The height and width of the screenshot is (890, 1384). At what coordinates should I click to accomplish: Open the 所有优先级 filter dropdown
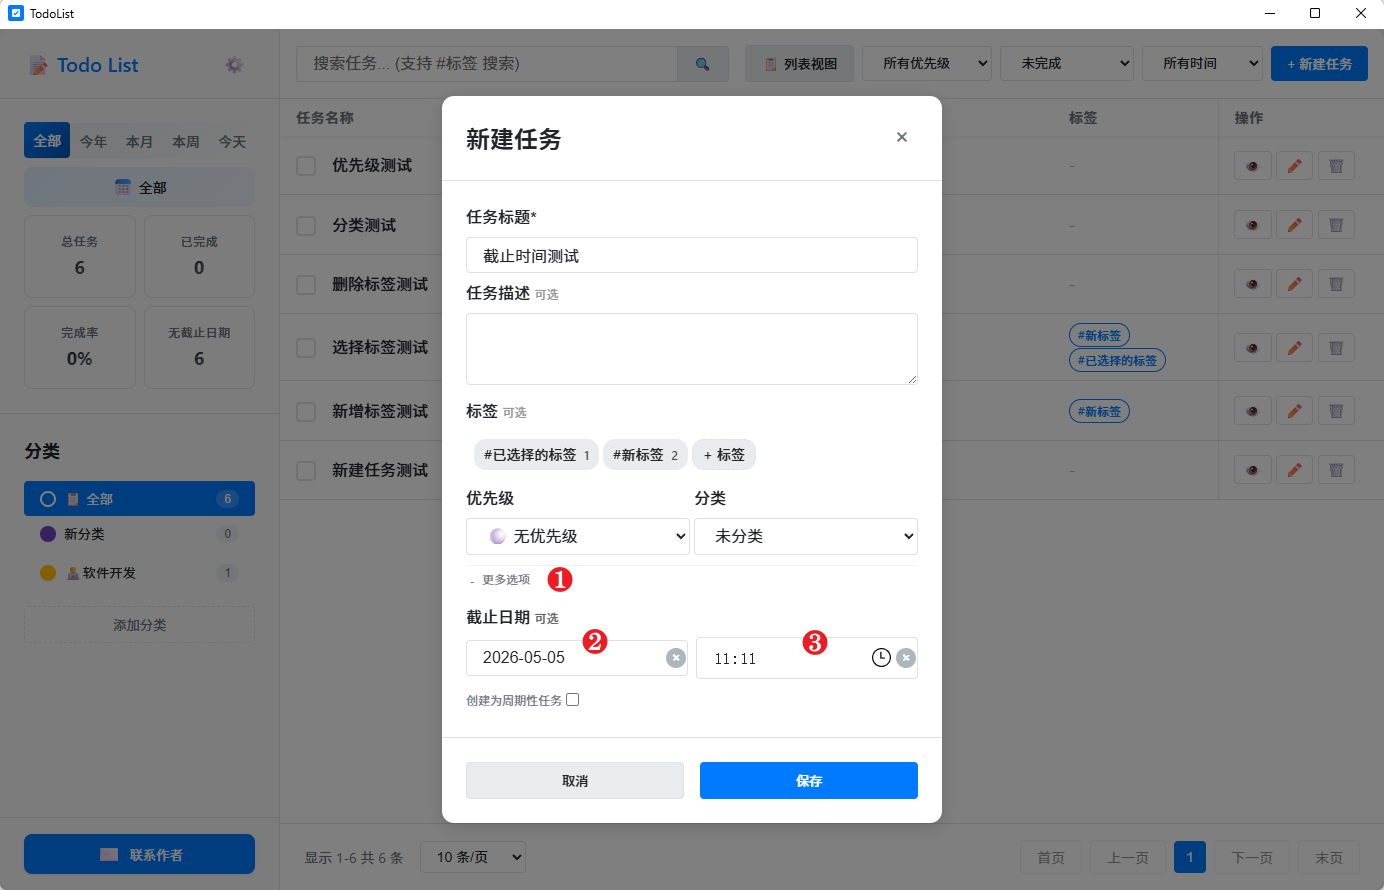pos(927,64)
